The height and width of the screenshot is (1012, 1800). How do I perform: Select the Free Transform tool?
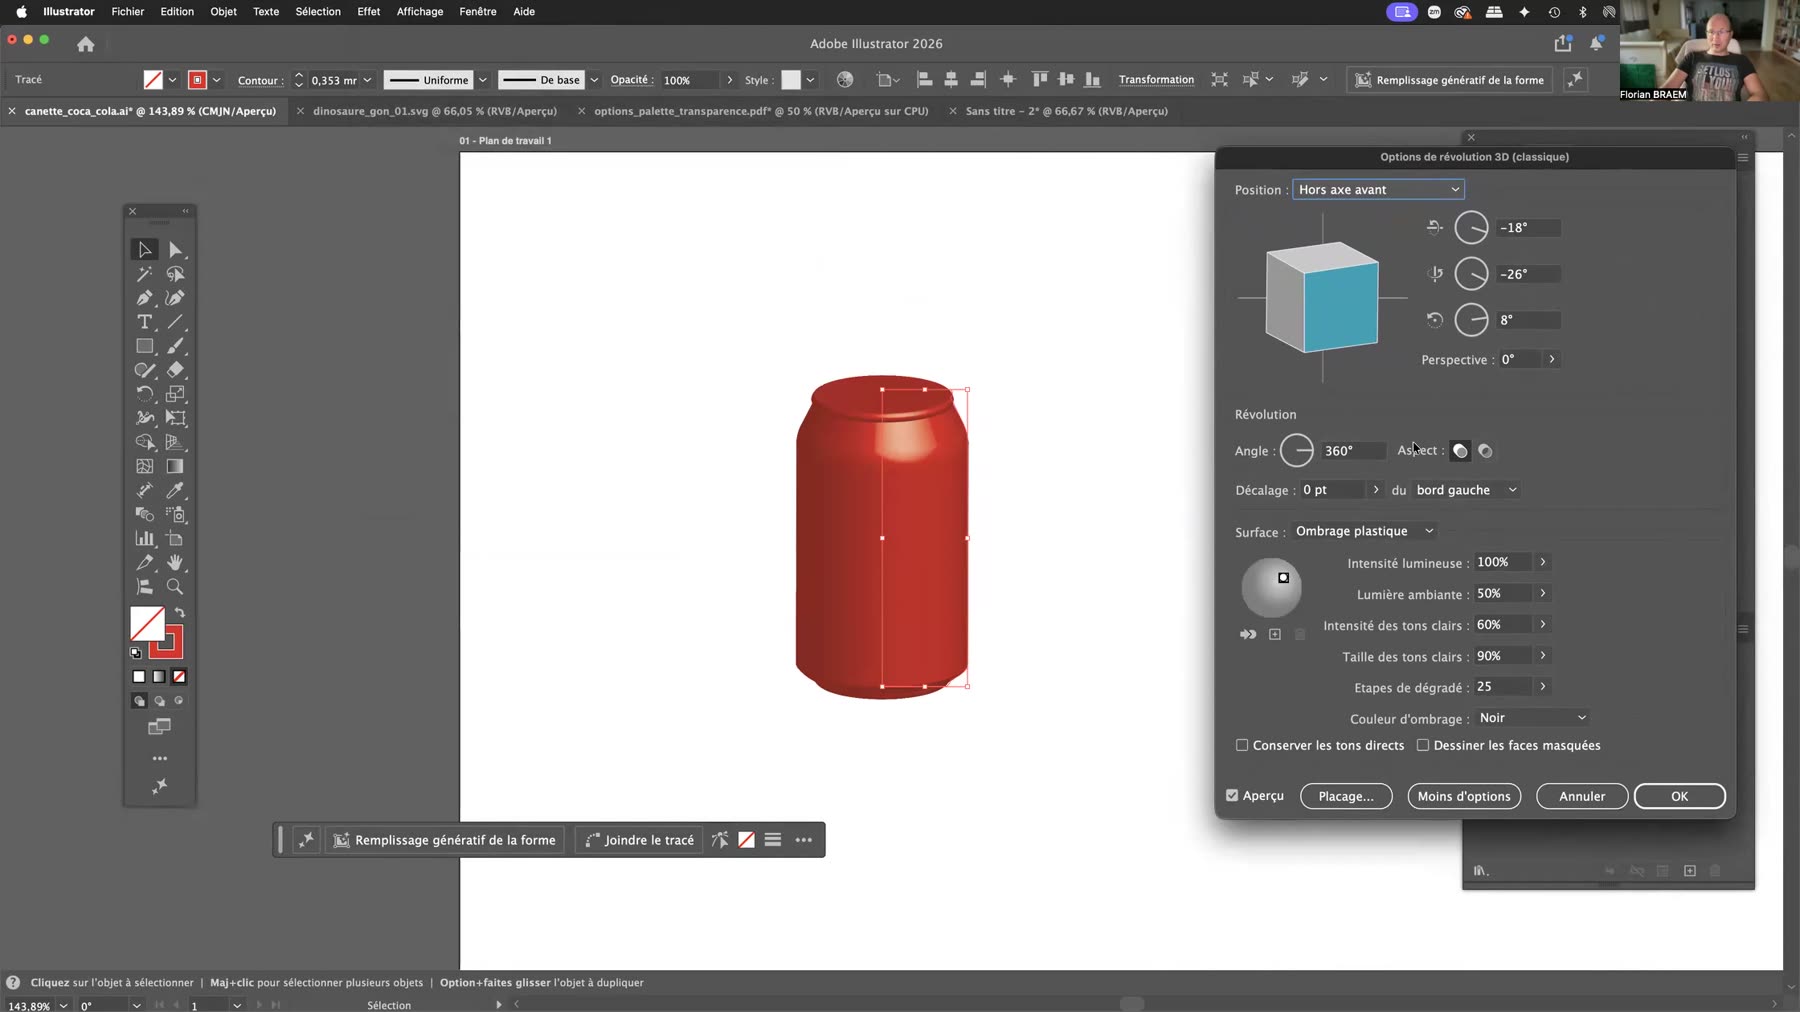176,418
